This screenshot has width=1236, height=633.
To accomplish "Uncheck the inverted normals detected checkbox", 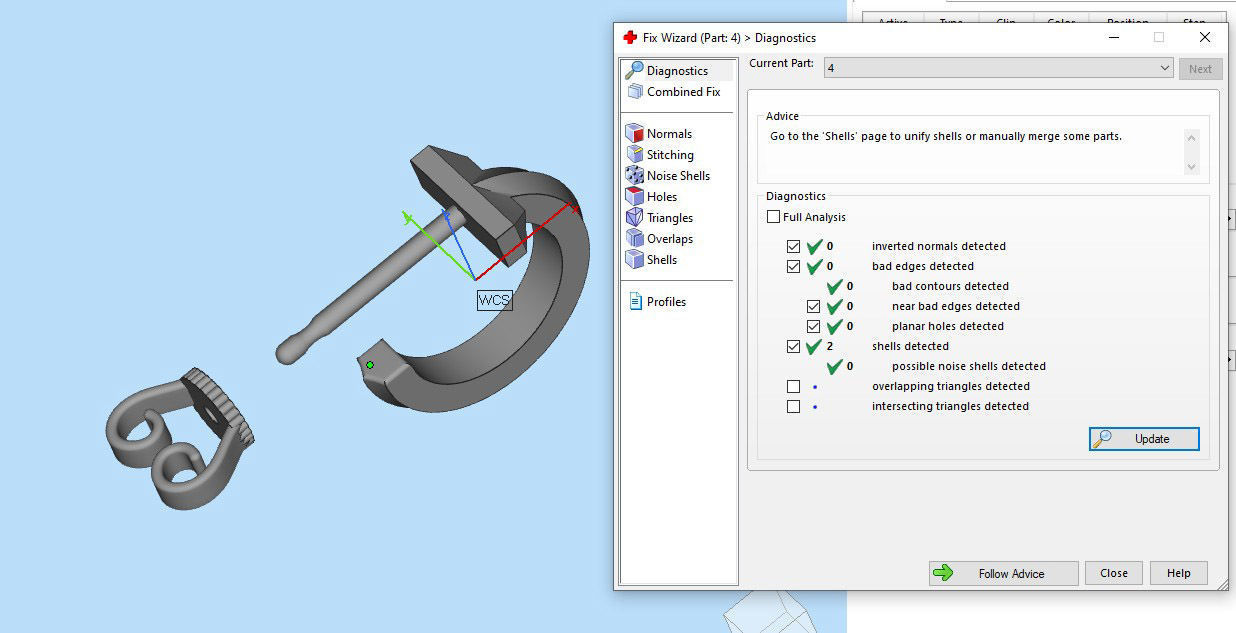I will [x=794, y=246].
